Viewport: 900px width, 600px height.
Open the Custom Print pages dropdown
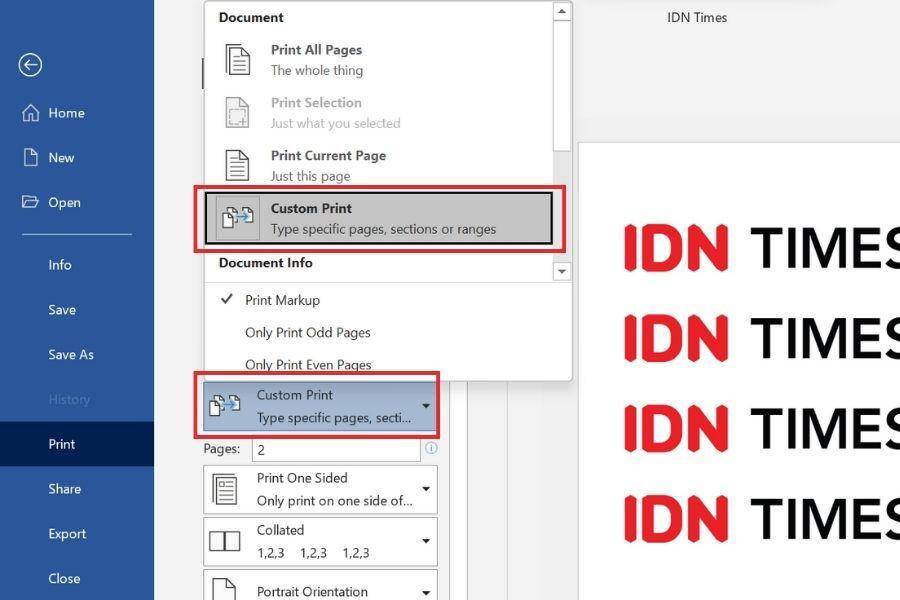(320, 406)
